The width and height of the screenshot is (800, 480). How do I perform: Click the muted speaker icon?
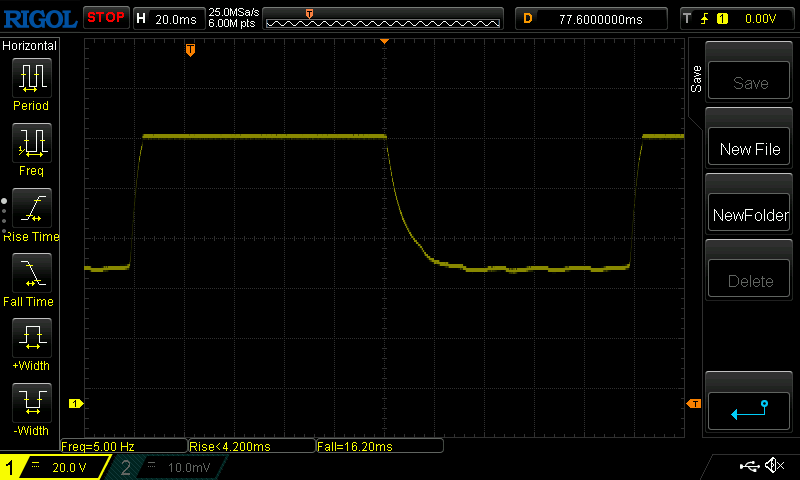click(773, 466)
